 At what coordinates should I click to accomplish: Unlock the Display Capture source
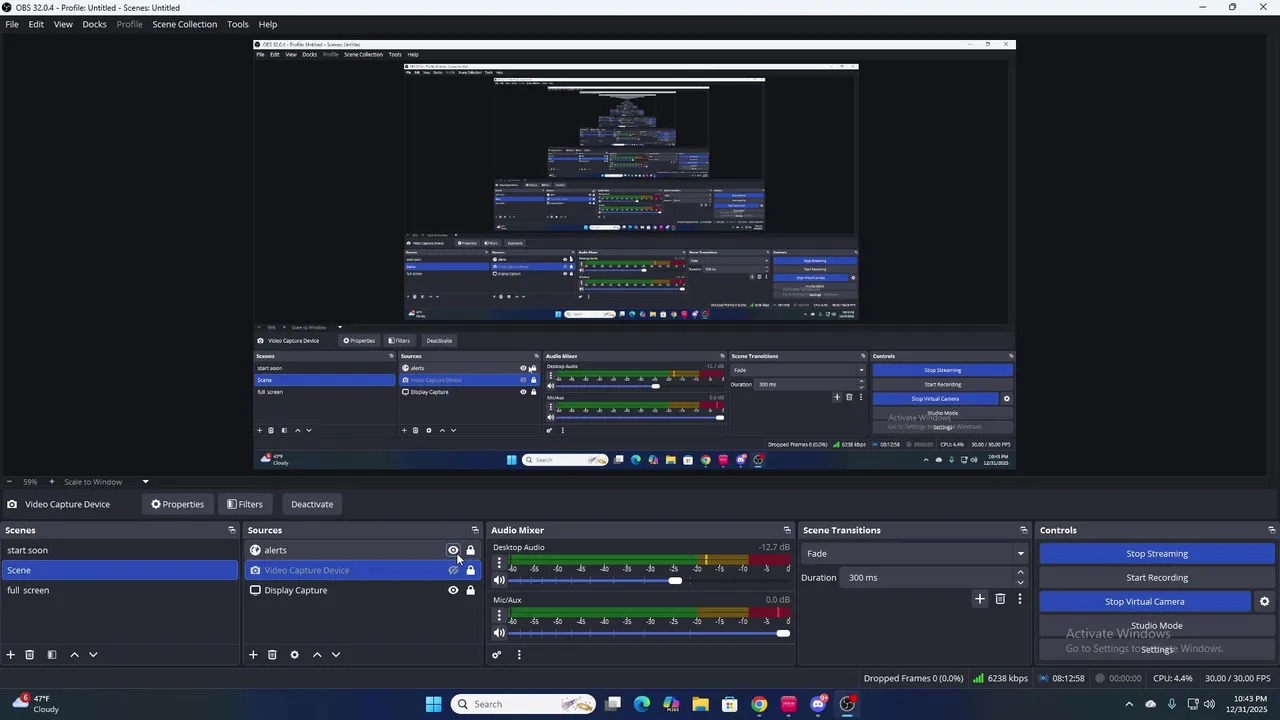click(x=470, y=590)
